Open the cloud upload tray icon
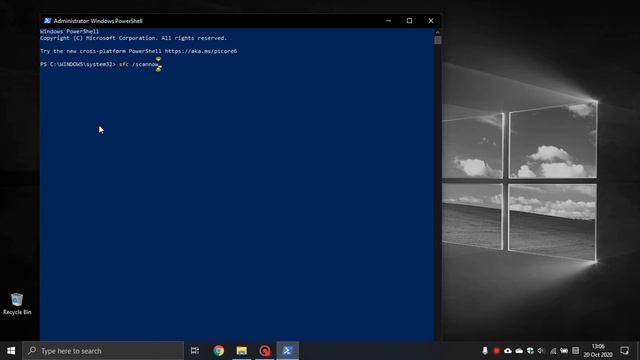The height and width of the screenshot is (360, 640). coord(508,351)
